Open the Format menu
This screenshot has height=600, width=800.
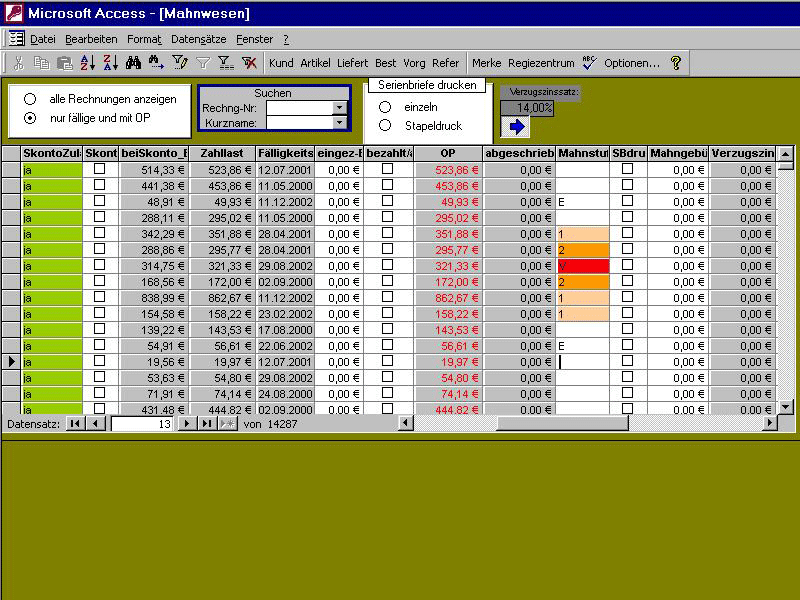(144, 39)
